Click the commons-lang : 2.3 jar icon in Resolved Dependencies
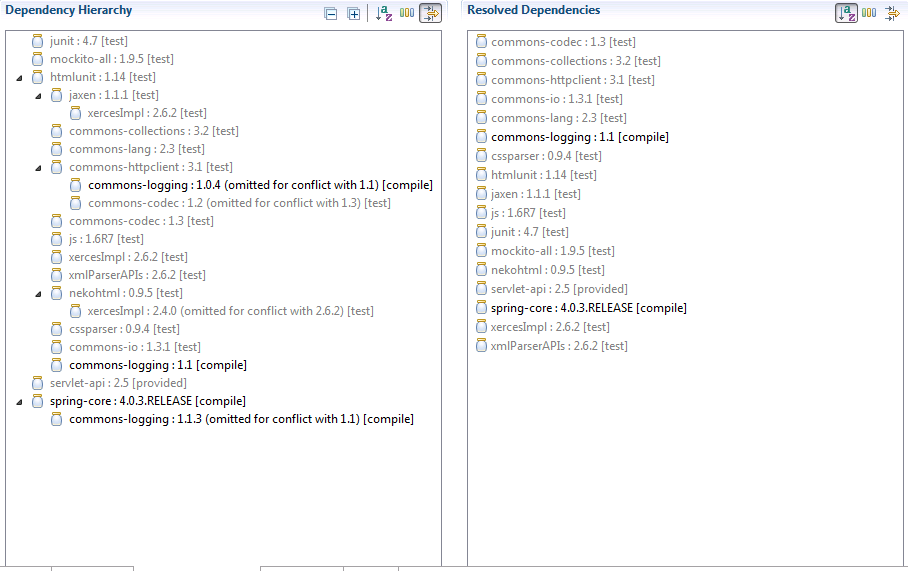This screenshot has width=908, height=571. (481, 118)
